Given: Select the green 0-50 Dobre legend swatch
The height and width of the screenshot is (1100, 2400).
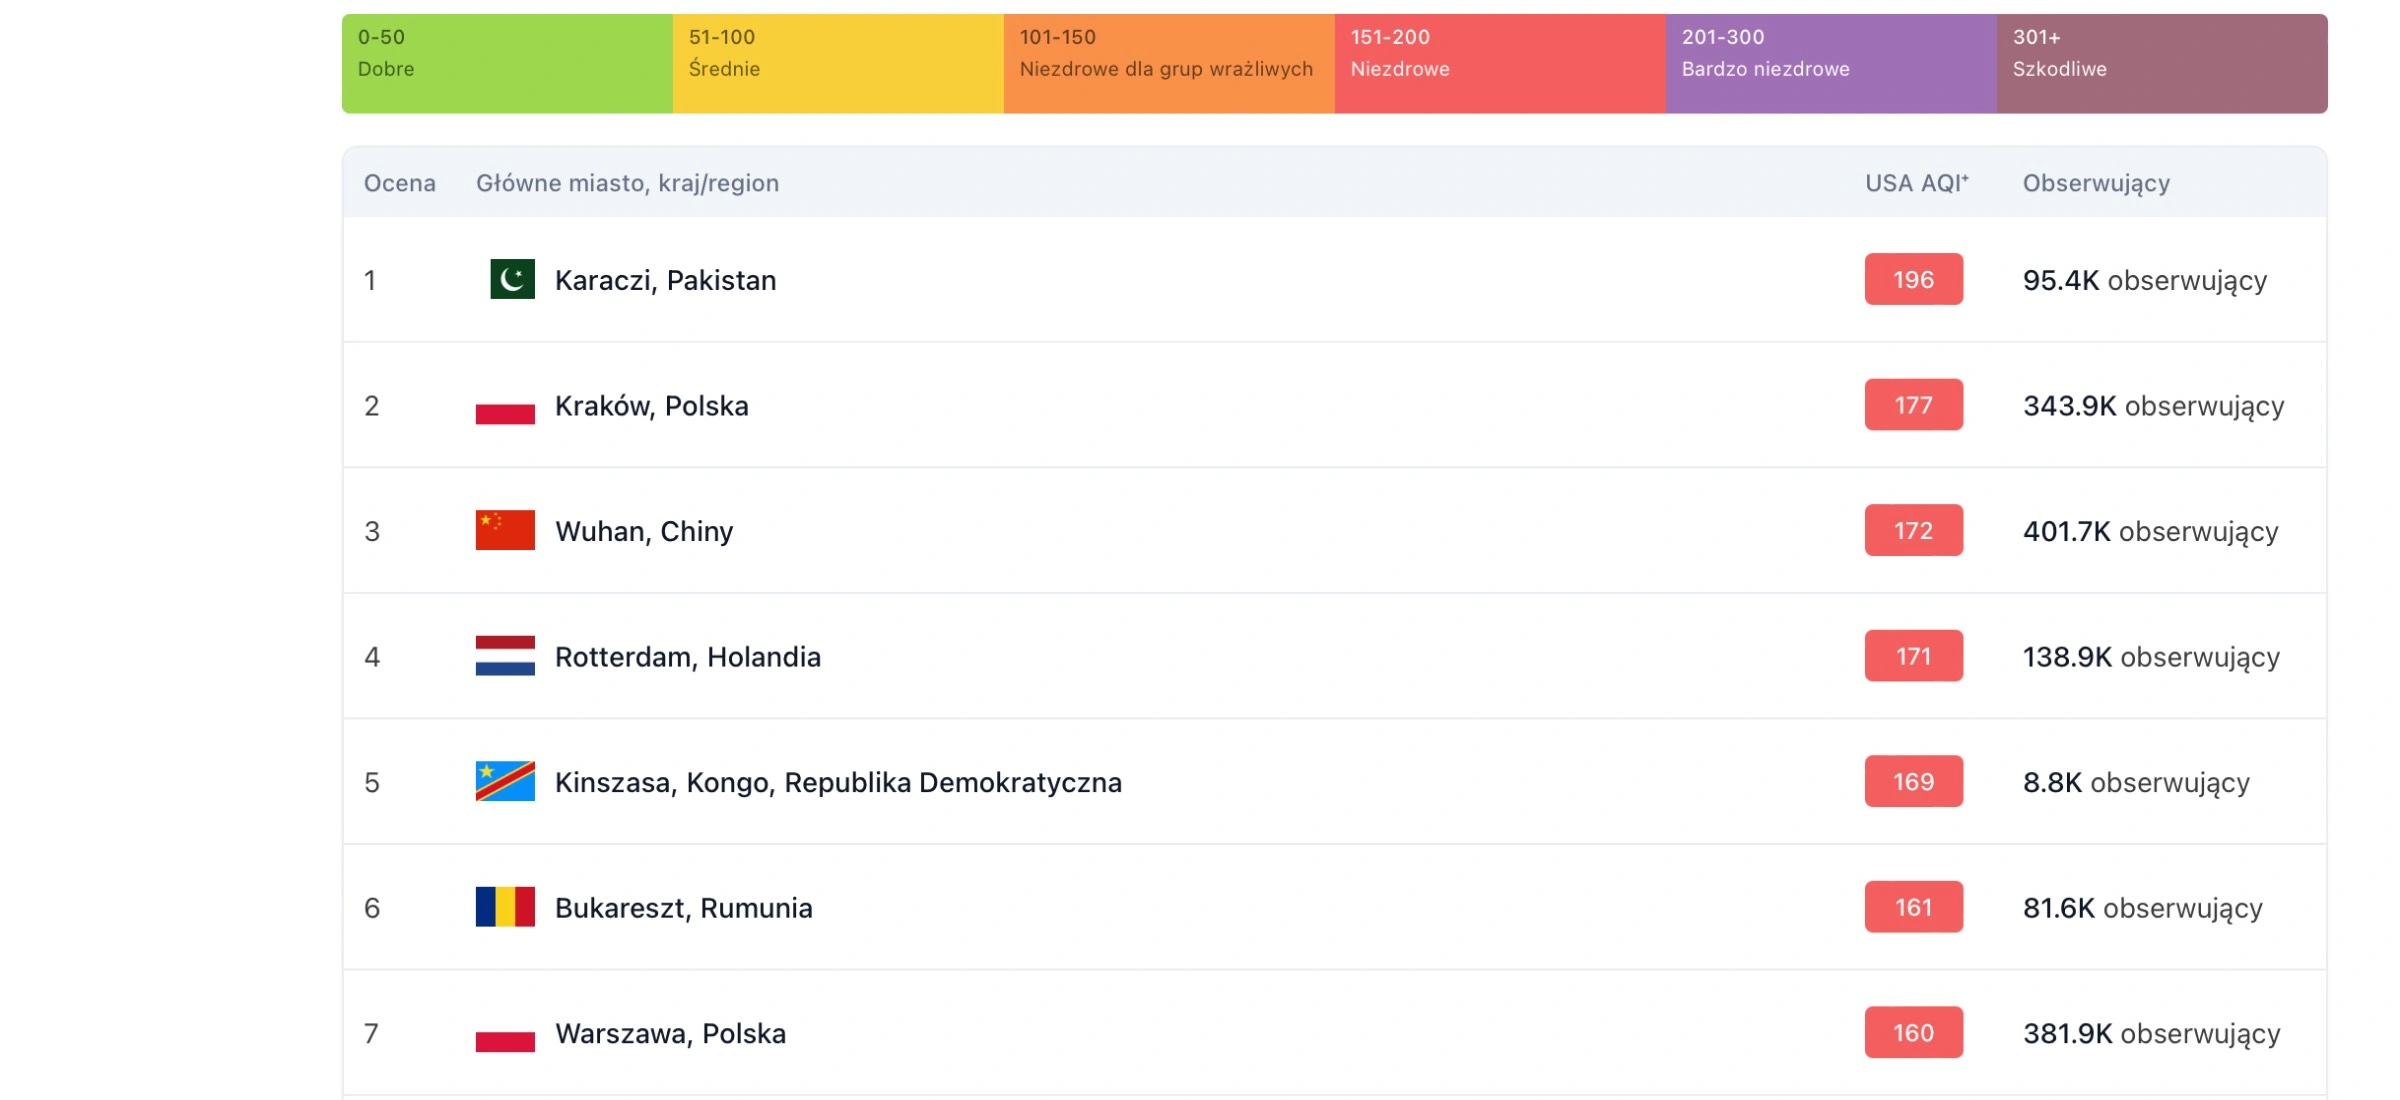Looking at the screenshot, I should pyautogui.click(x=507, y=63).
